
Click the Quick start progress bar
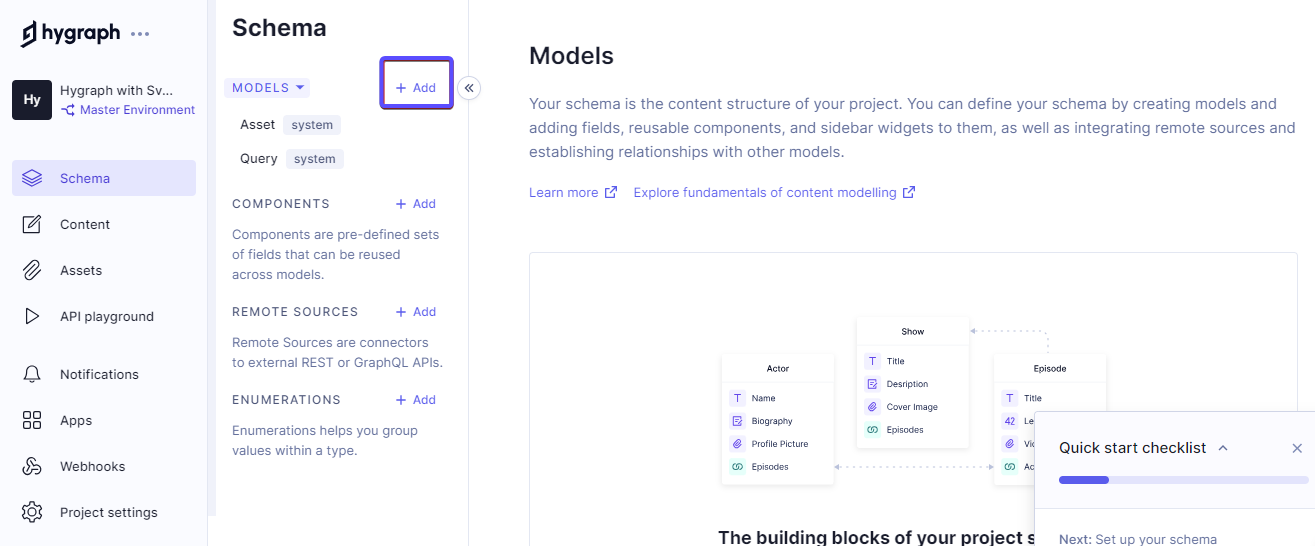1183,480
